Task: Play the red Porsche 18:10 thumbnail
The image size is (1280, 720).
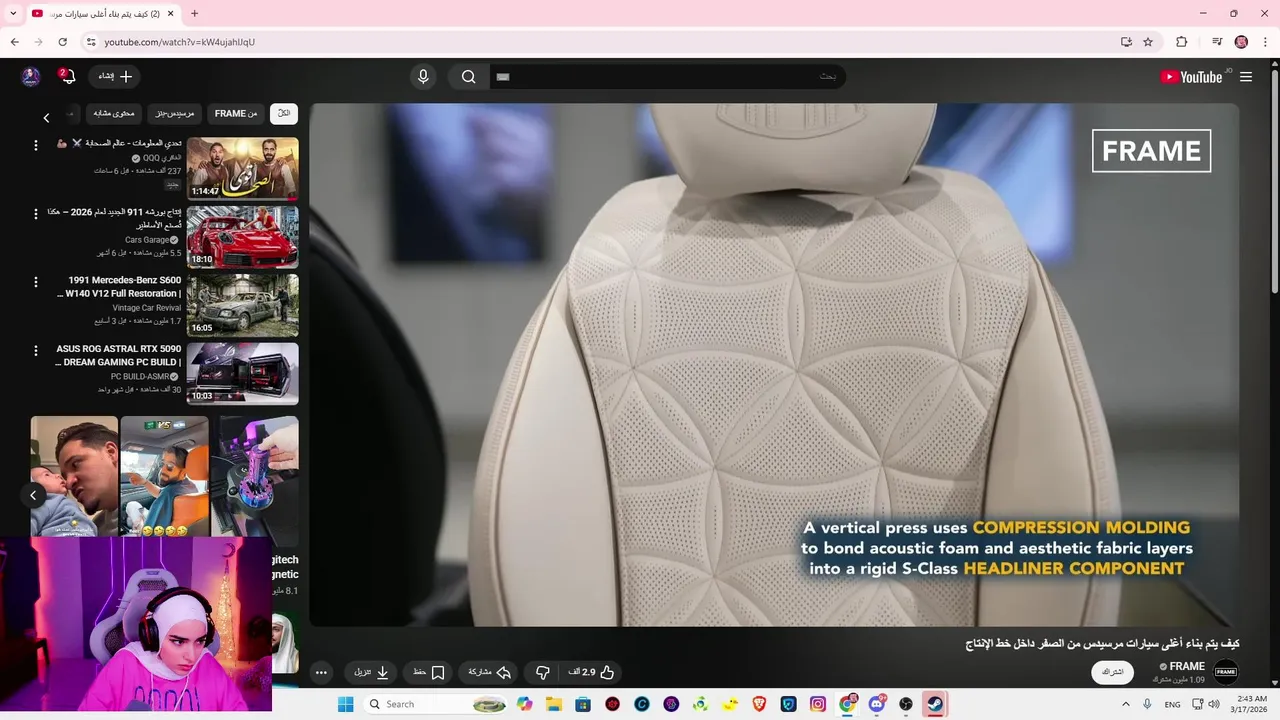Action: [242, 237]
